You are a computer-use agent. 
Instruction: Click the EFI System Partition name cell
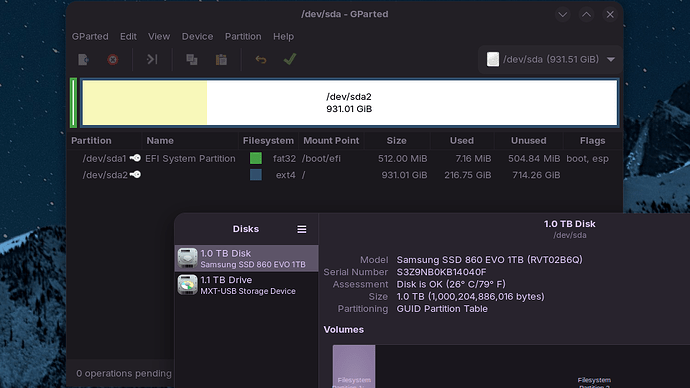click(x=190, y=158)
